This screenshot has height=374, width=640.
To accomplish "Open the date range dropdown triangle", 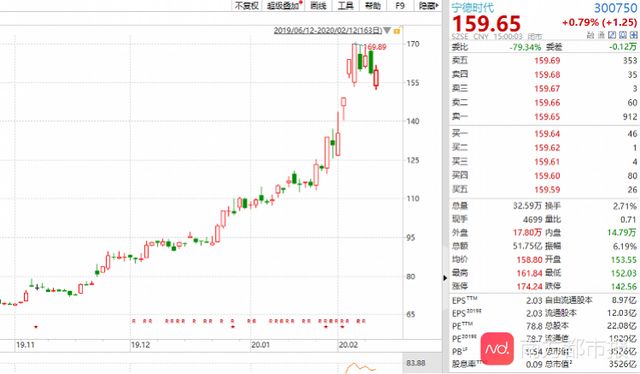I will (x=387, y=31).
